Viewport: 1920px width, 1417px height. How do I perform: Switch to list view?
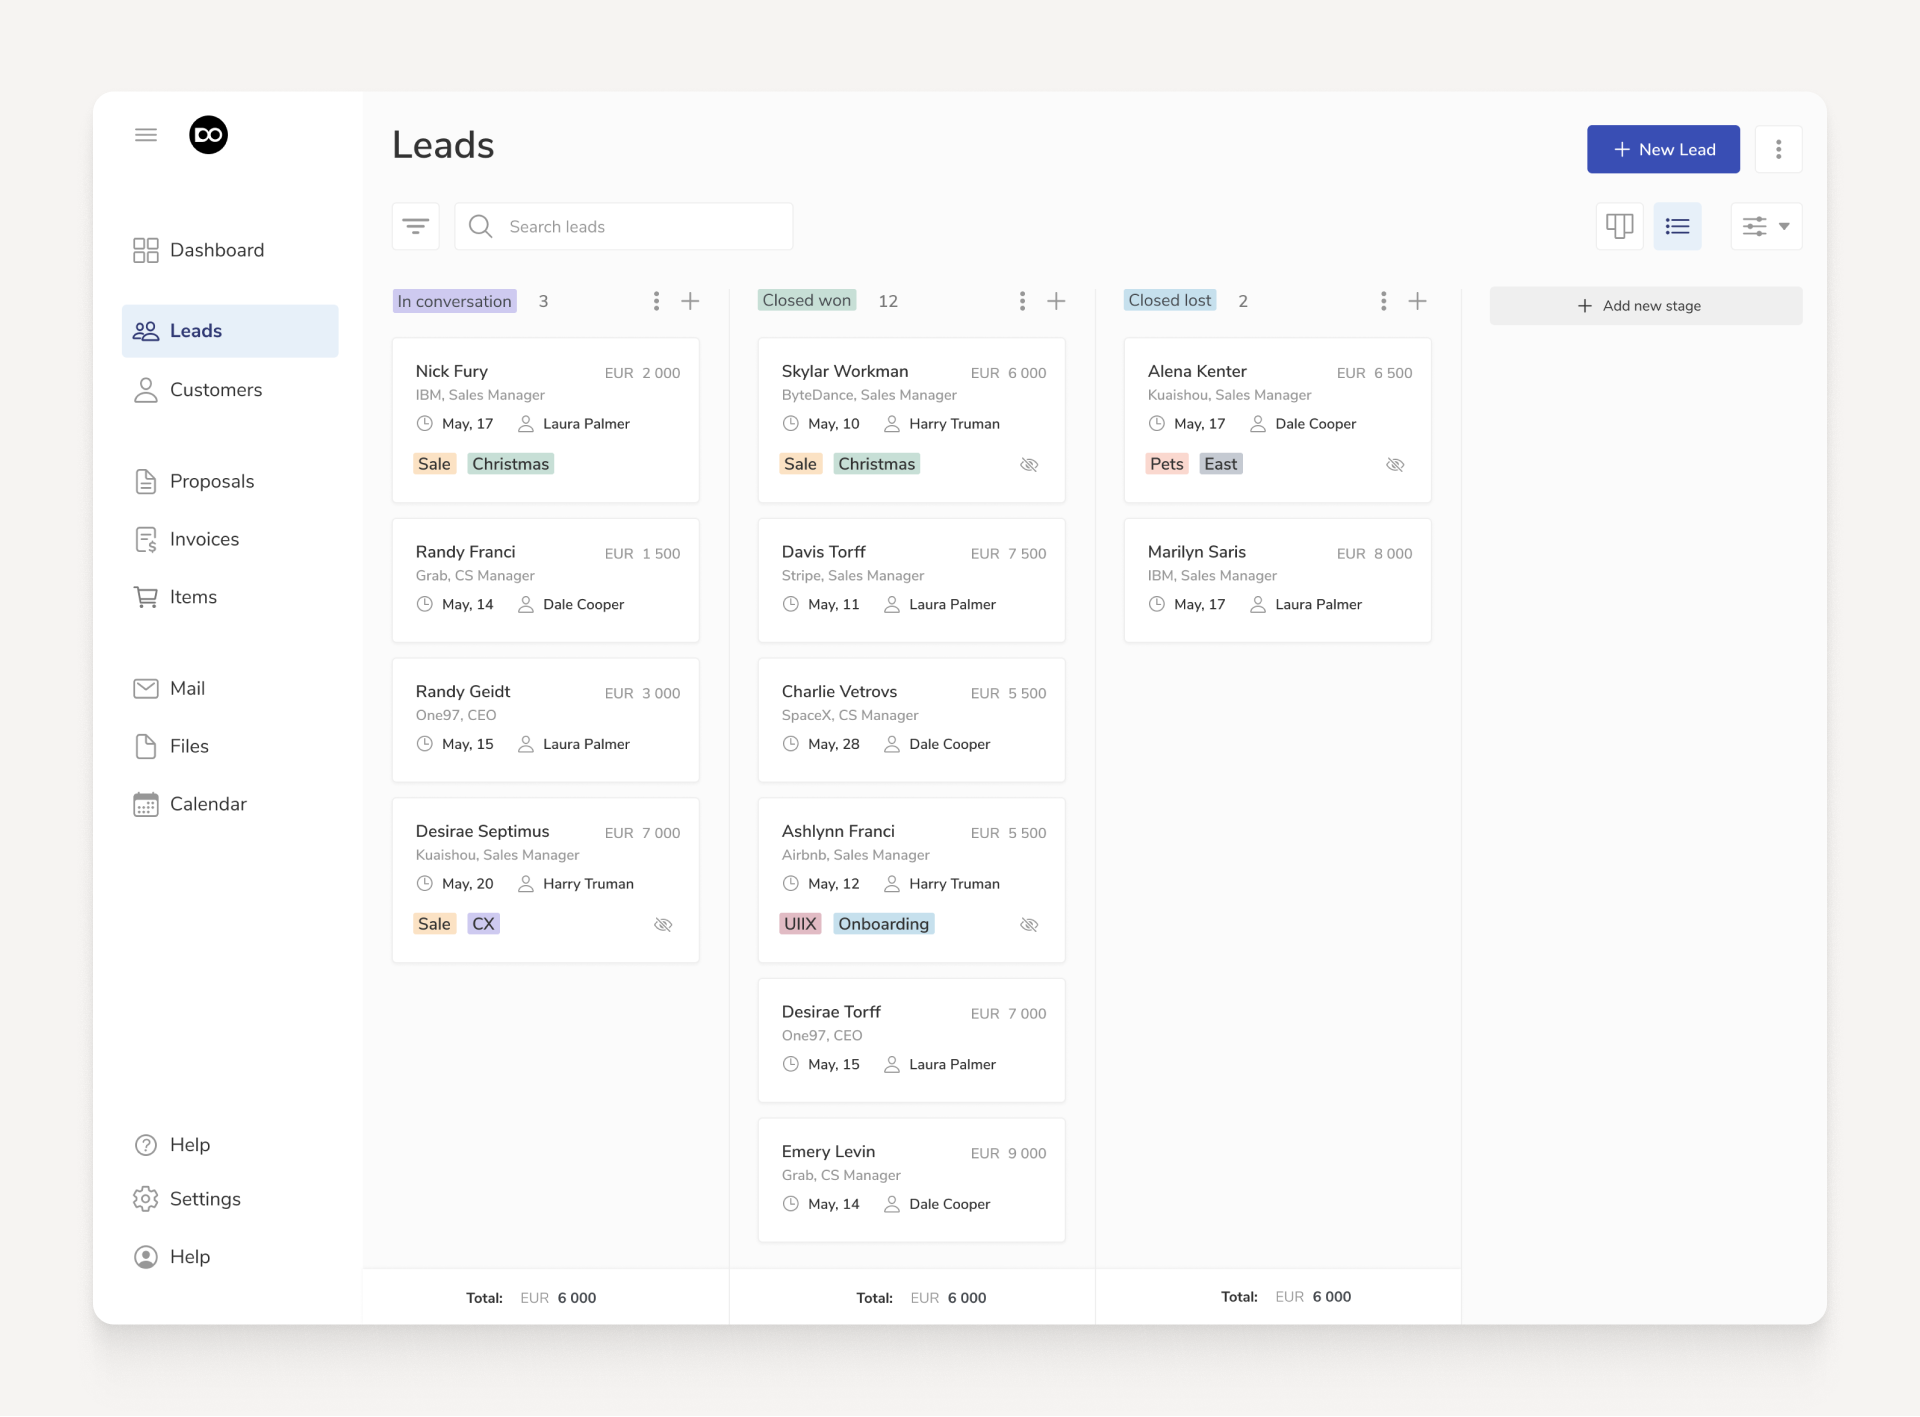point(1678,226)
